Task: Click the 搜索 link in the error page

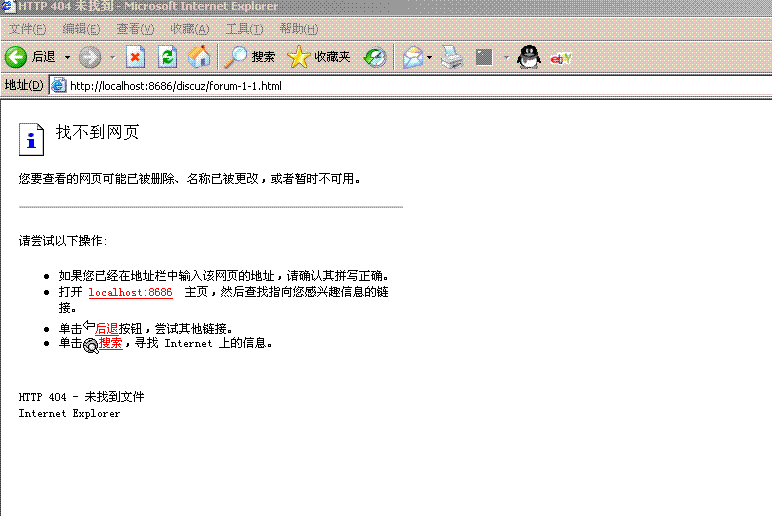Action: pyautogui.click(x=110, y=343)
